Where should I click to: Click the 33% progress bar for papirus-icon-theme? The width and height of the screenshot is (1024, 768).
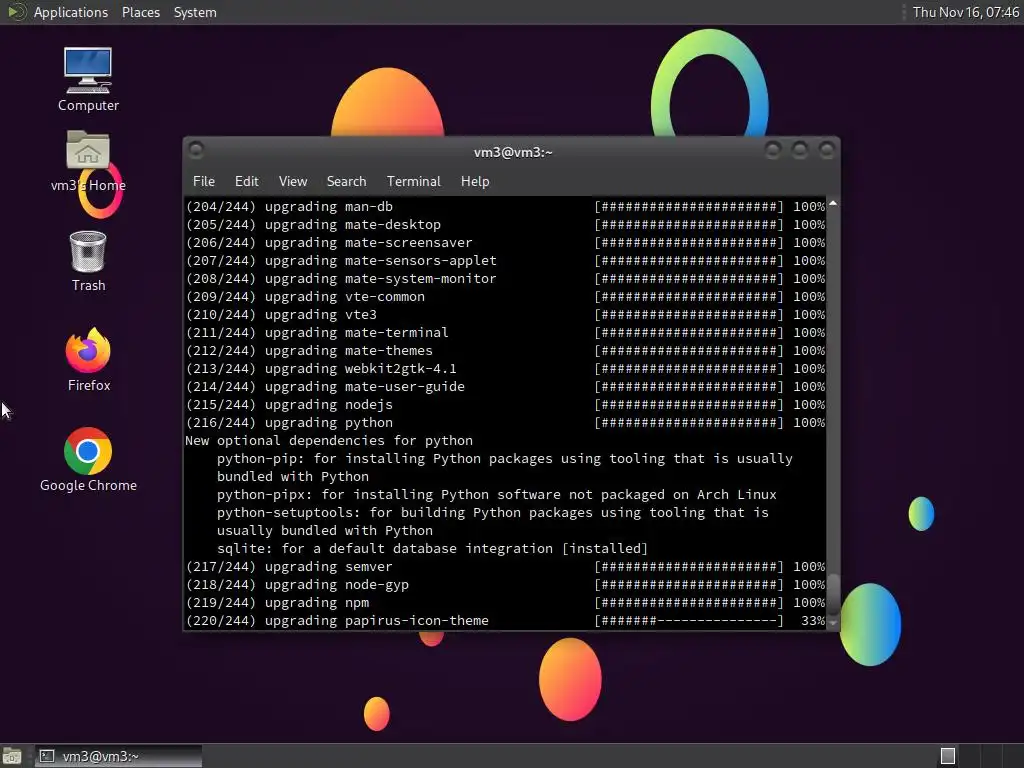click(688, 621)
